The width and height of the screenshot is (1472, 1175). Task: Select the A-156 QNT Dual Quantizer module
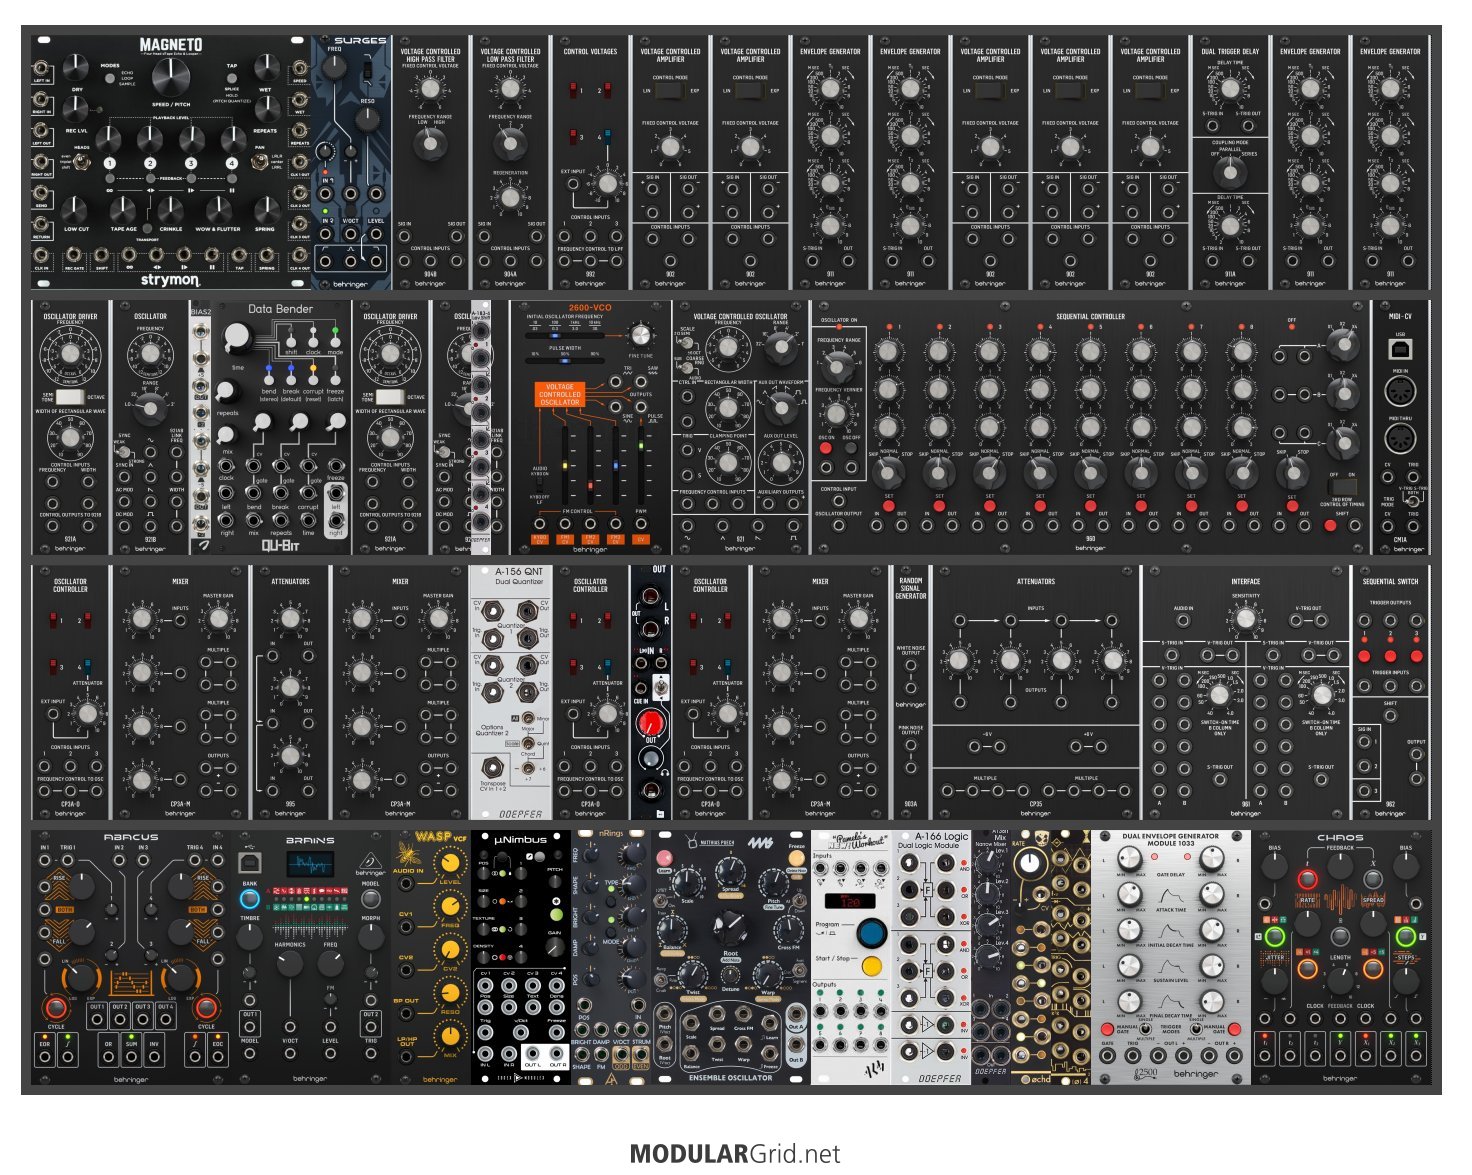coord(510,692)
